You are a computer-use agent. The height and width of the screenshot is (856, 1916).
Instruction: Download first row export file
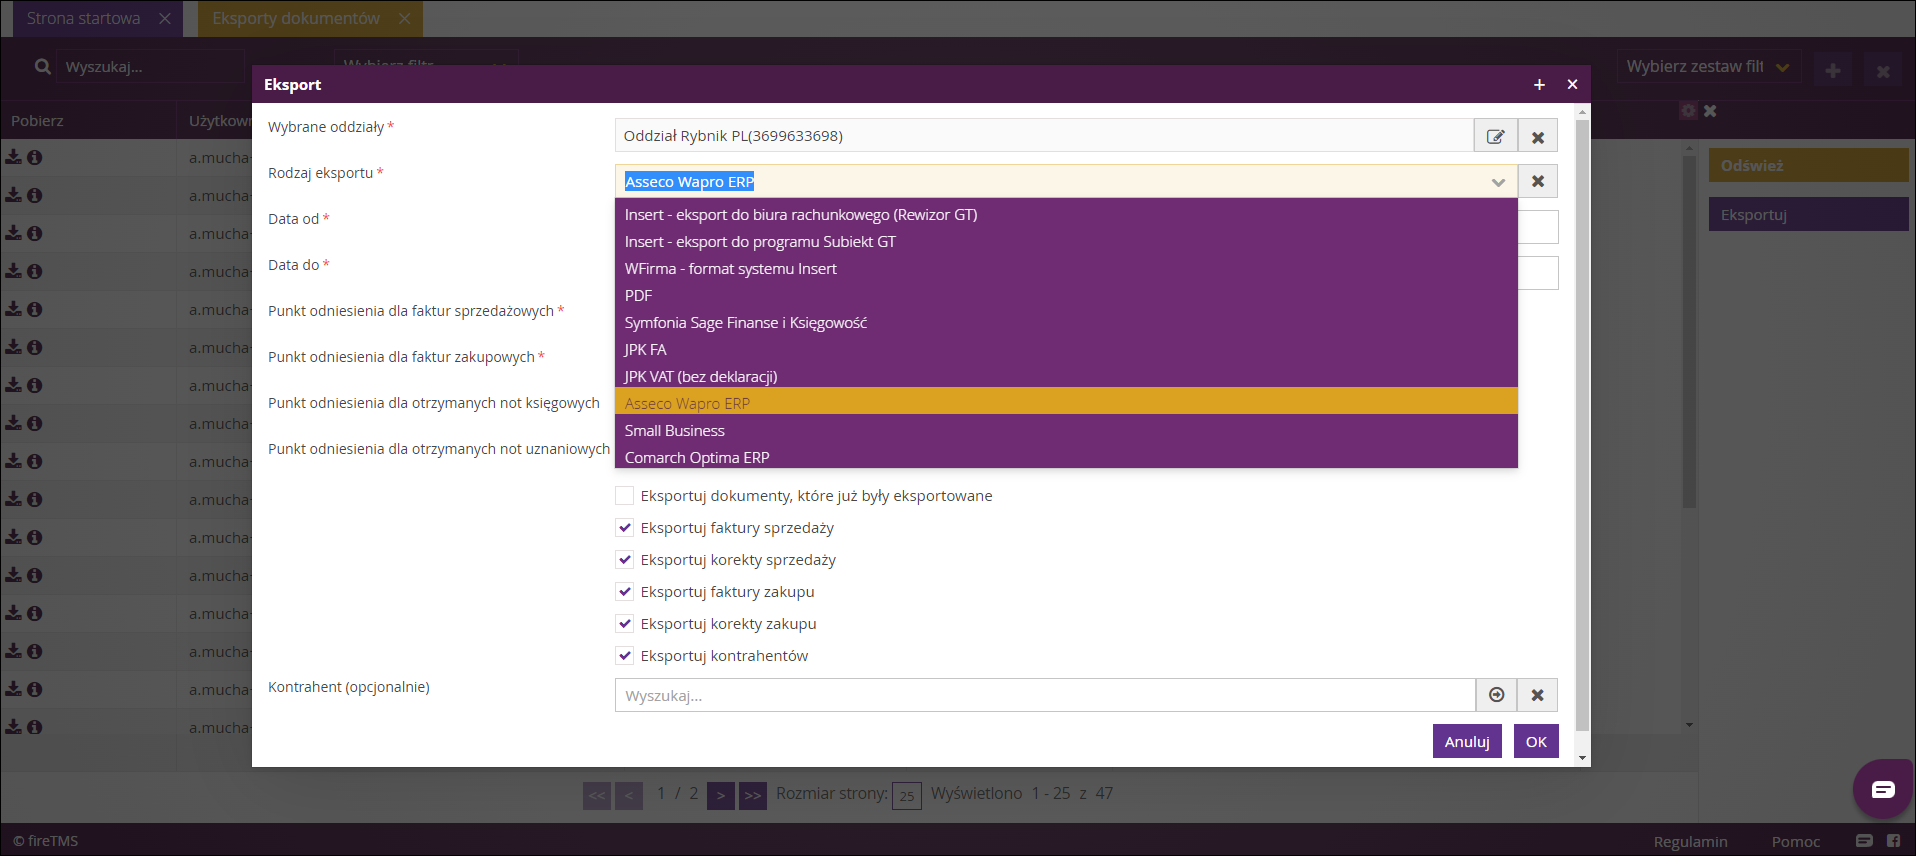14,157
